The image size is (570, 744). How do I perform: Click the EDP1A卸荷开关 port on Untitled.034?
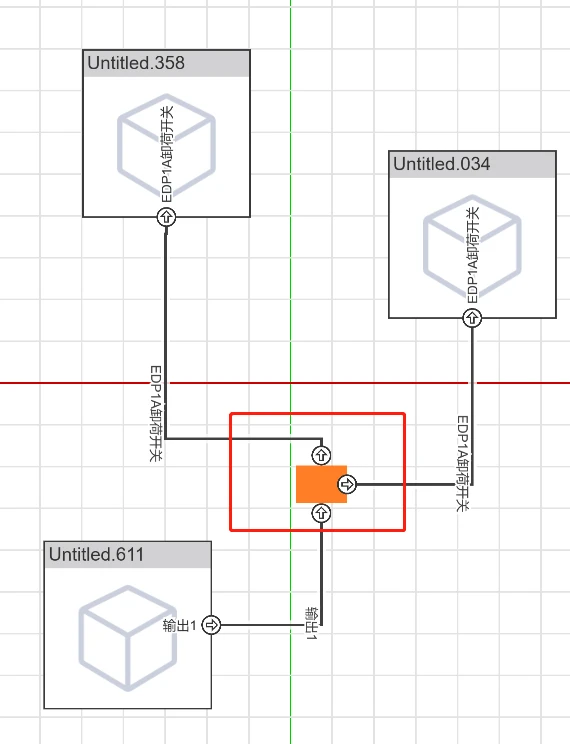coord(472,318)
